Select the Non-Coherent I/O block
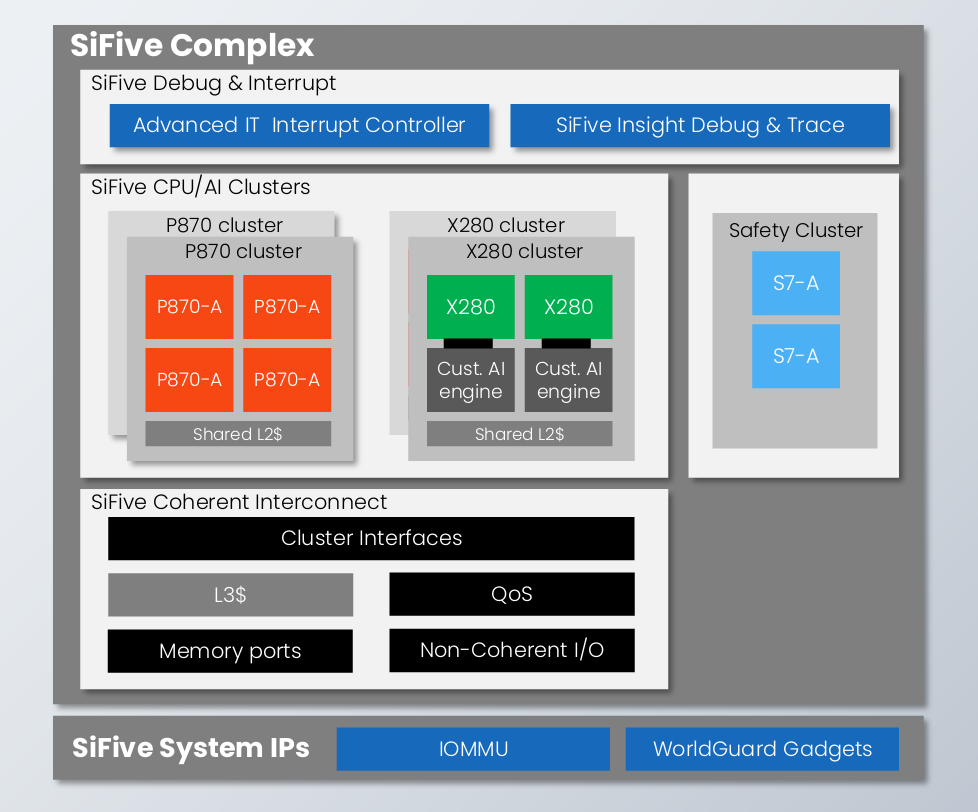 click(x=511, y=650)
